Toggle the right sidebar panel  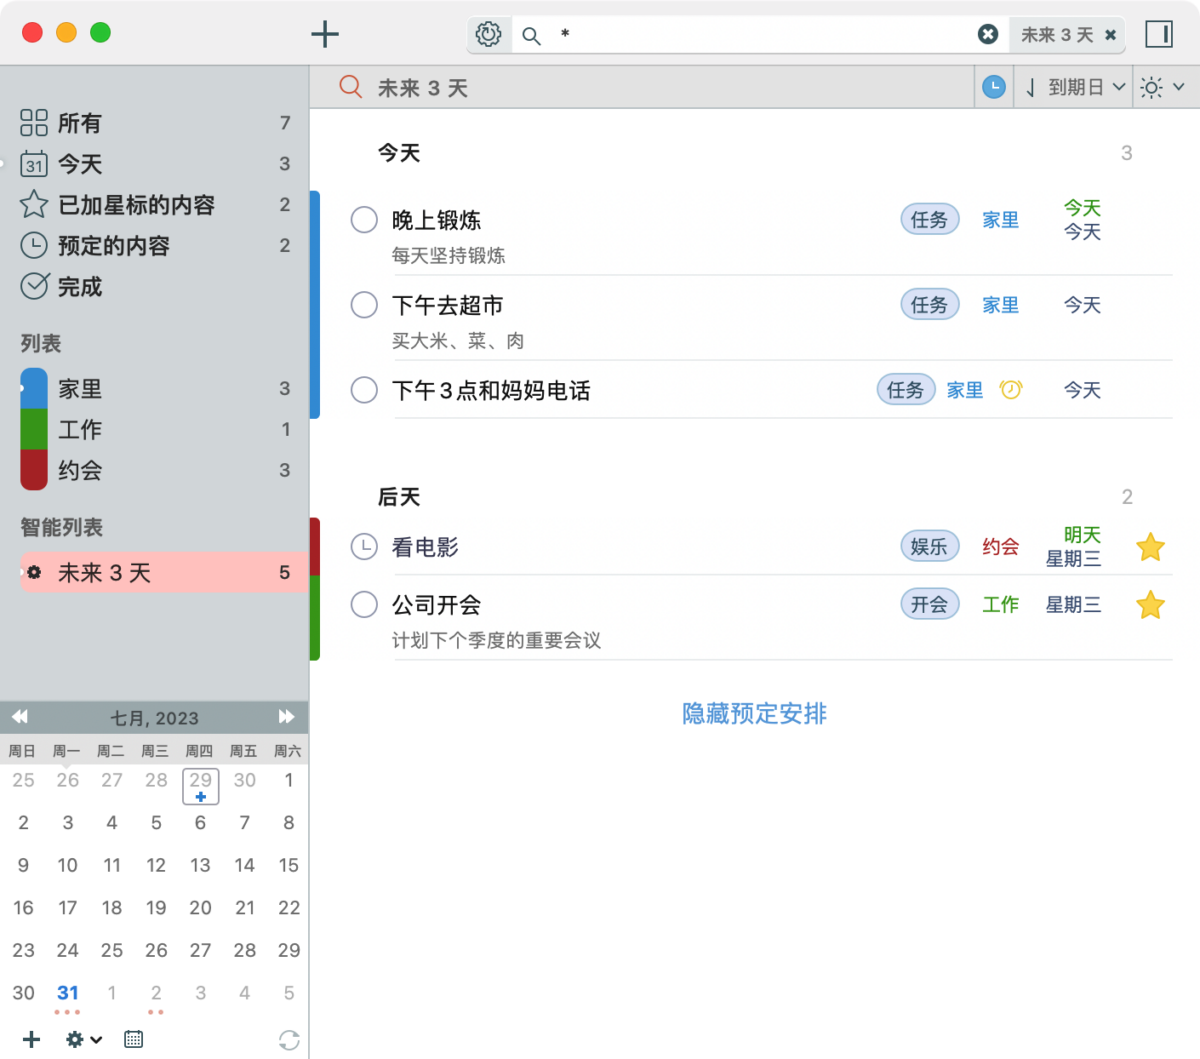(x=1159, y=34)
